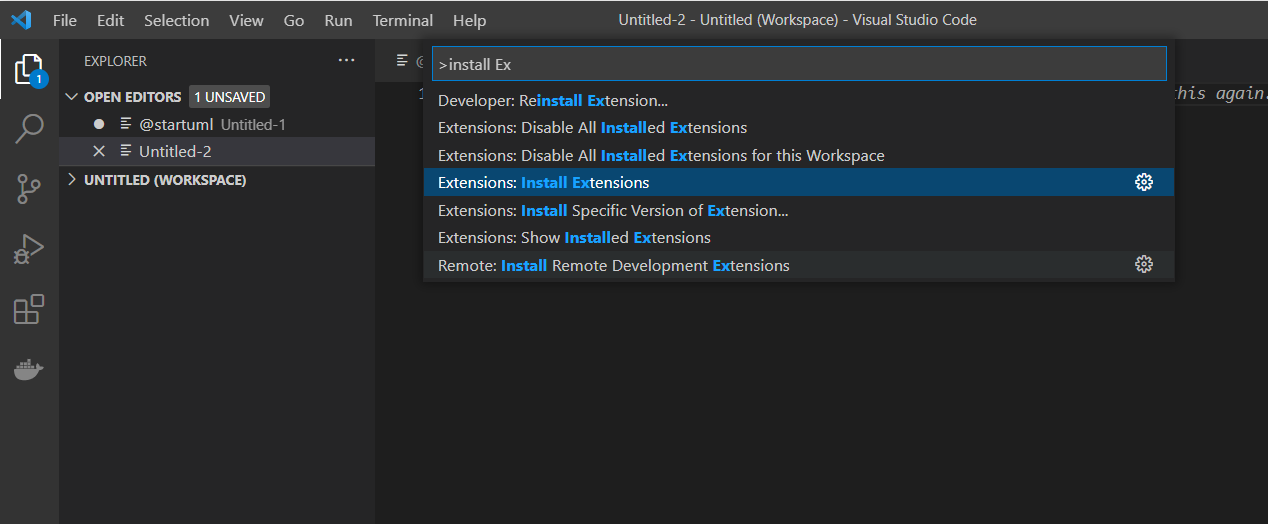Open the Selection menu

(x=177, y=20)
